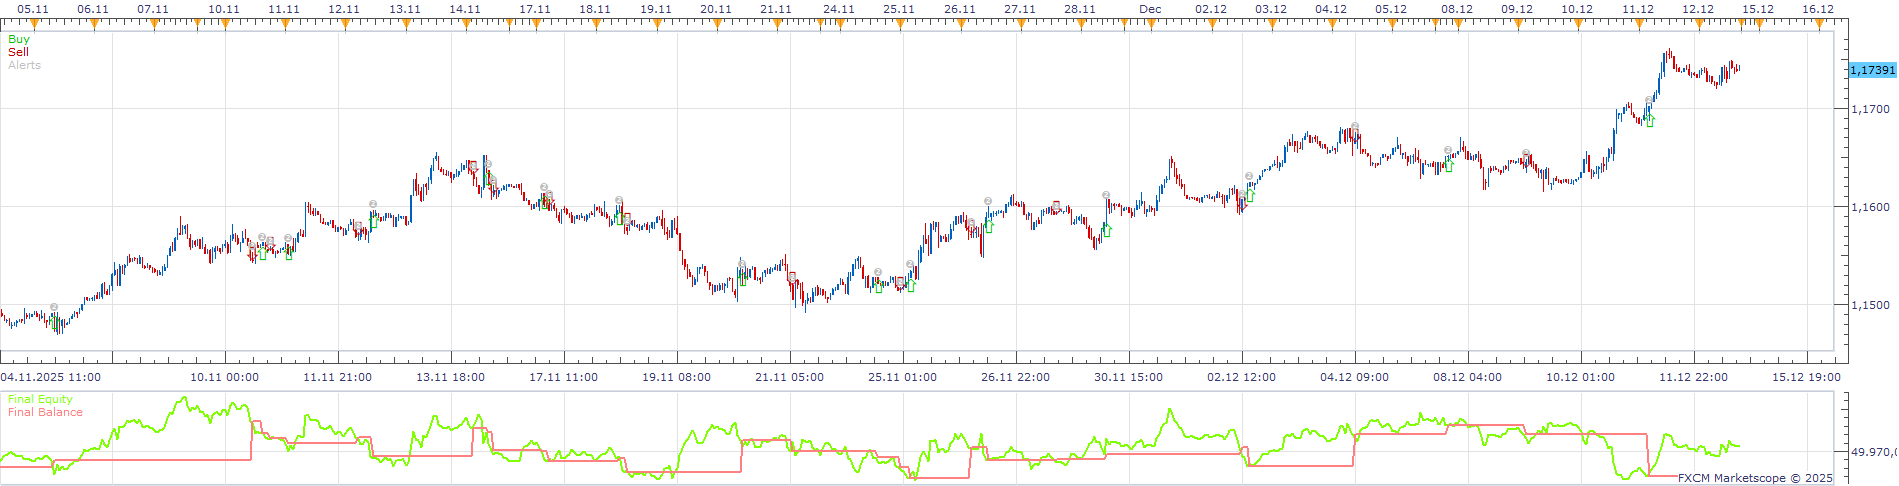Click the 08.12 04:00 time label
Screen dimensions: 1899x486
(1468, 377)
